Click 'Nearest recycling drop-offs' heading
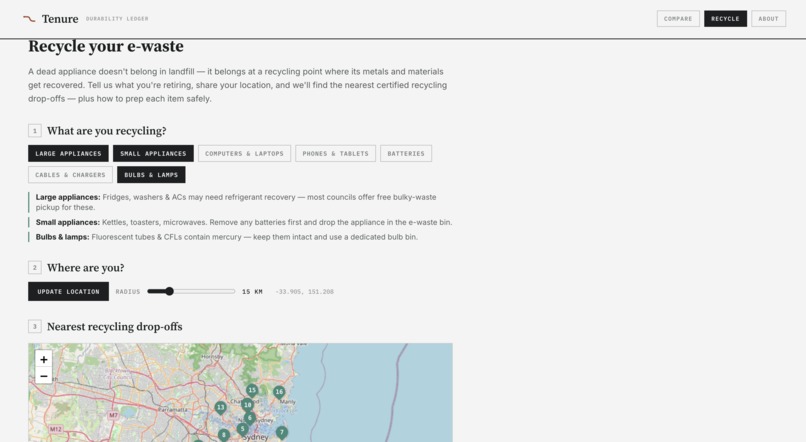The image size is (806, 442). (115, 327)
